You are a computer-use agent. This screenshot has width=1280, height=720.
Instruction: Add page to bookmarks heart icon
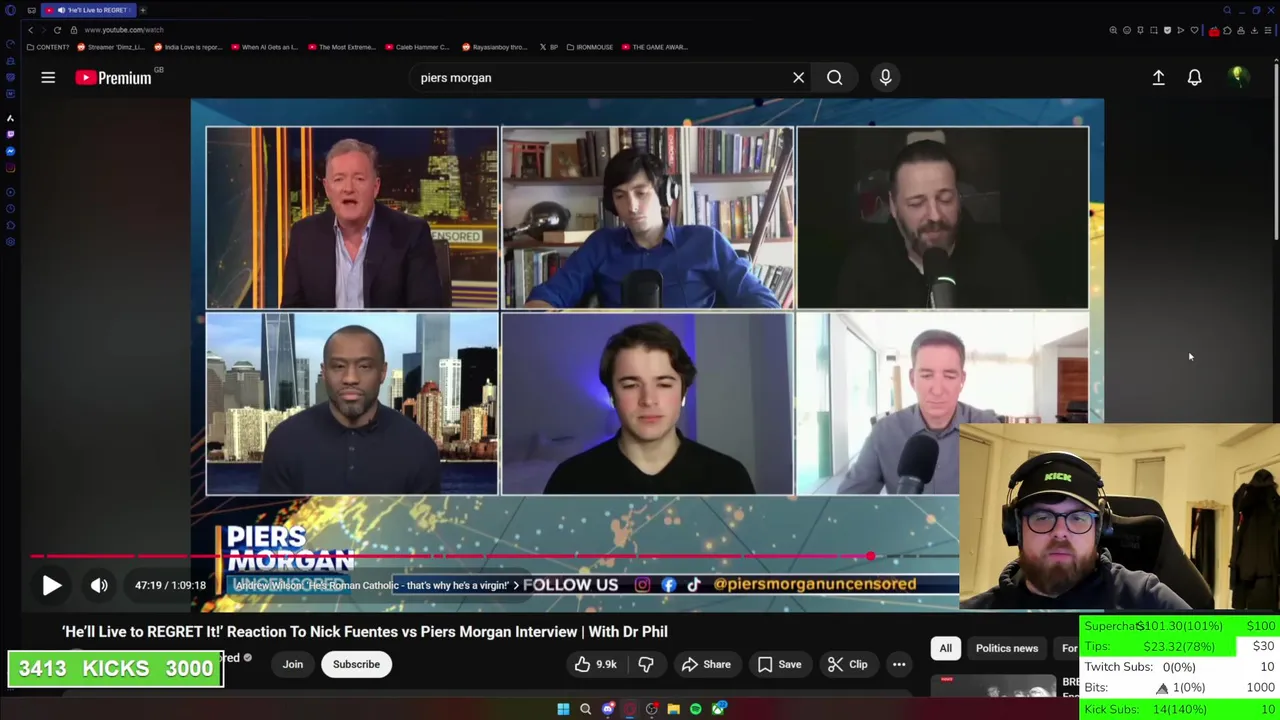coord(1194,30)
